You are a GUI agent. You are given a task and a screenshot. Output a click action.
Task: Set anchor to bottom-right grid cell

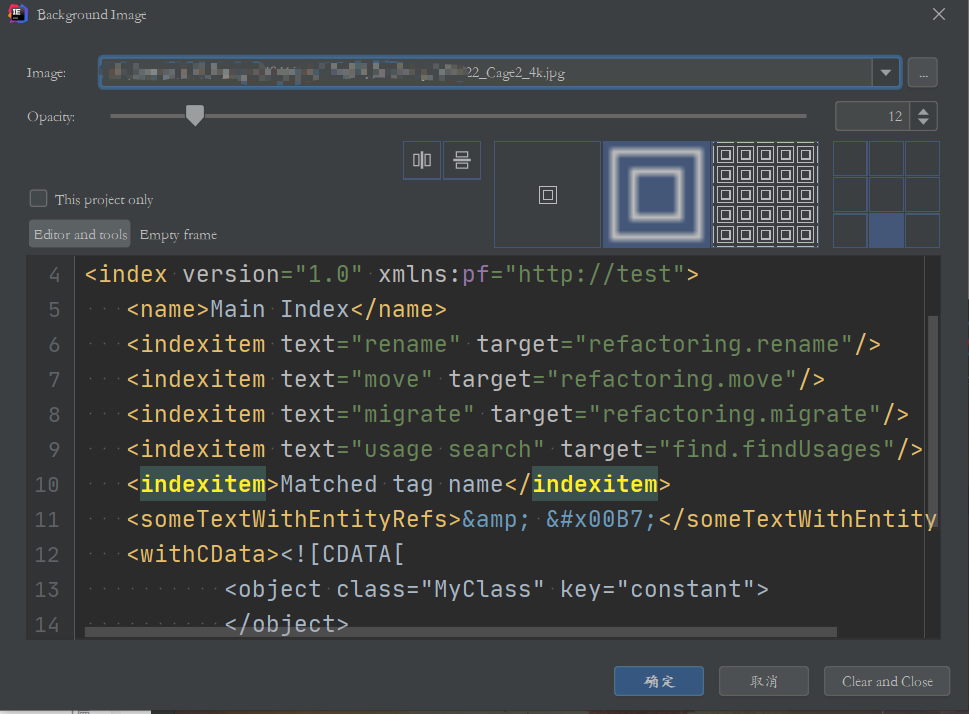point(922,231)
